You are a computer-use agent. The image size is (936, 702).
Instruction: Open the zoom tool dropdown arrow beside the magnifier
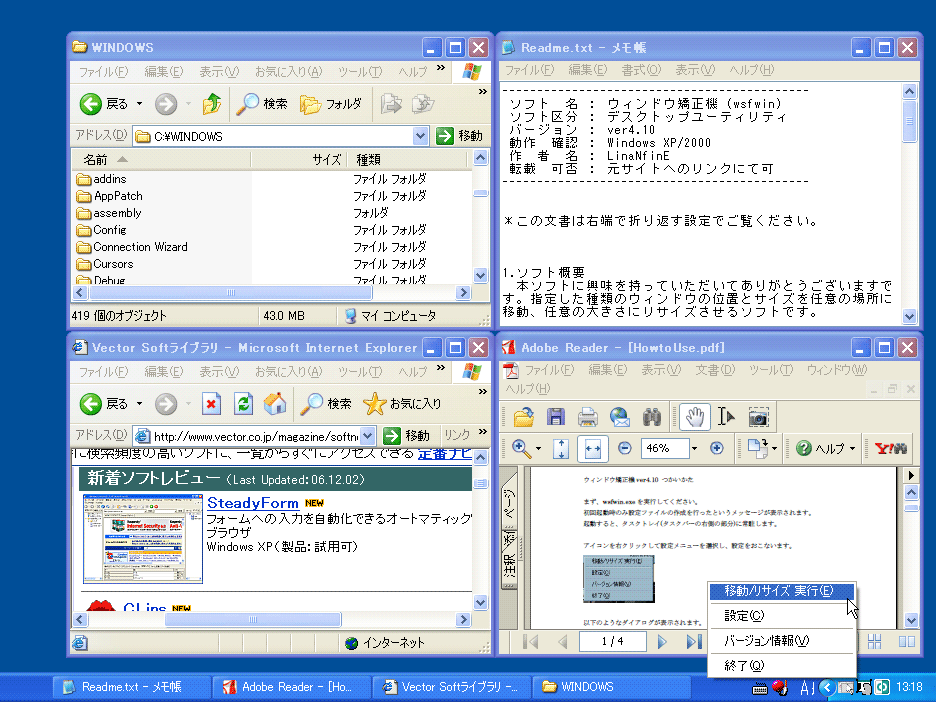point(538,448)
